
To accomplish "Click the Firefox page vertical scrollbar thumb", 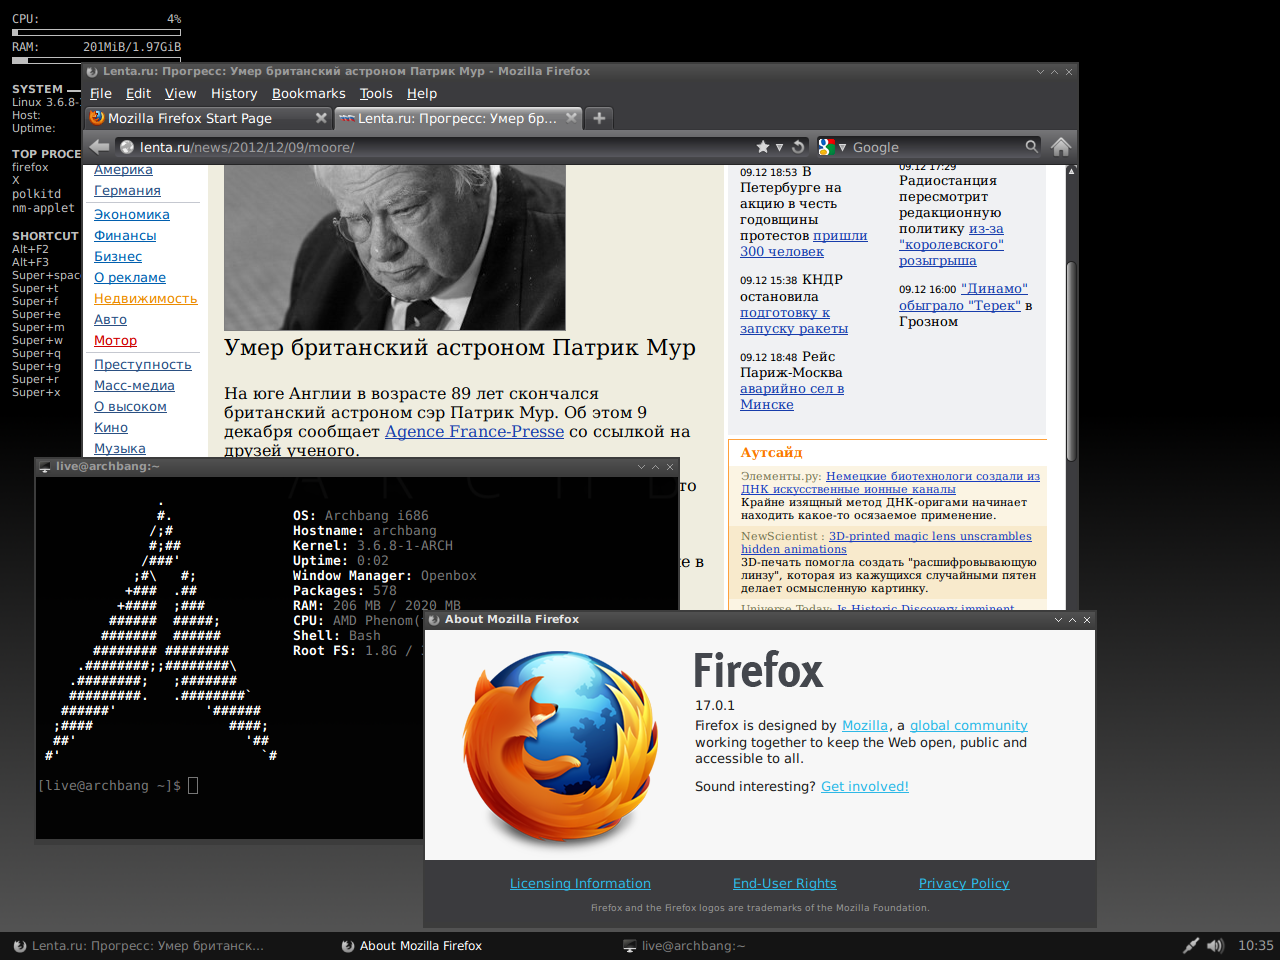I will 1071,361.
